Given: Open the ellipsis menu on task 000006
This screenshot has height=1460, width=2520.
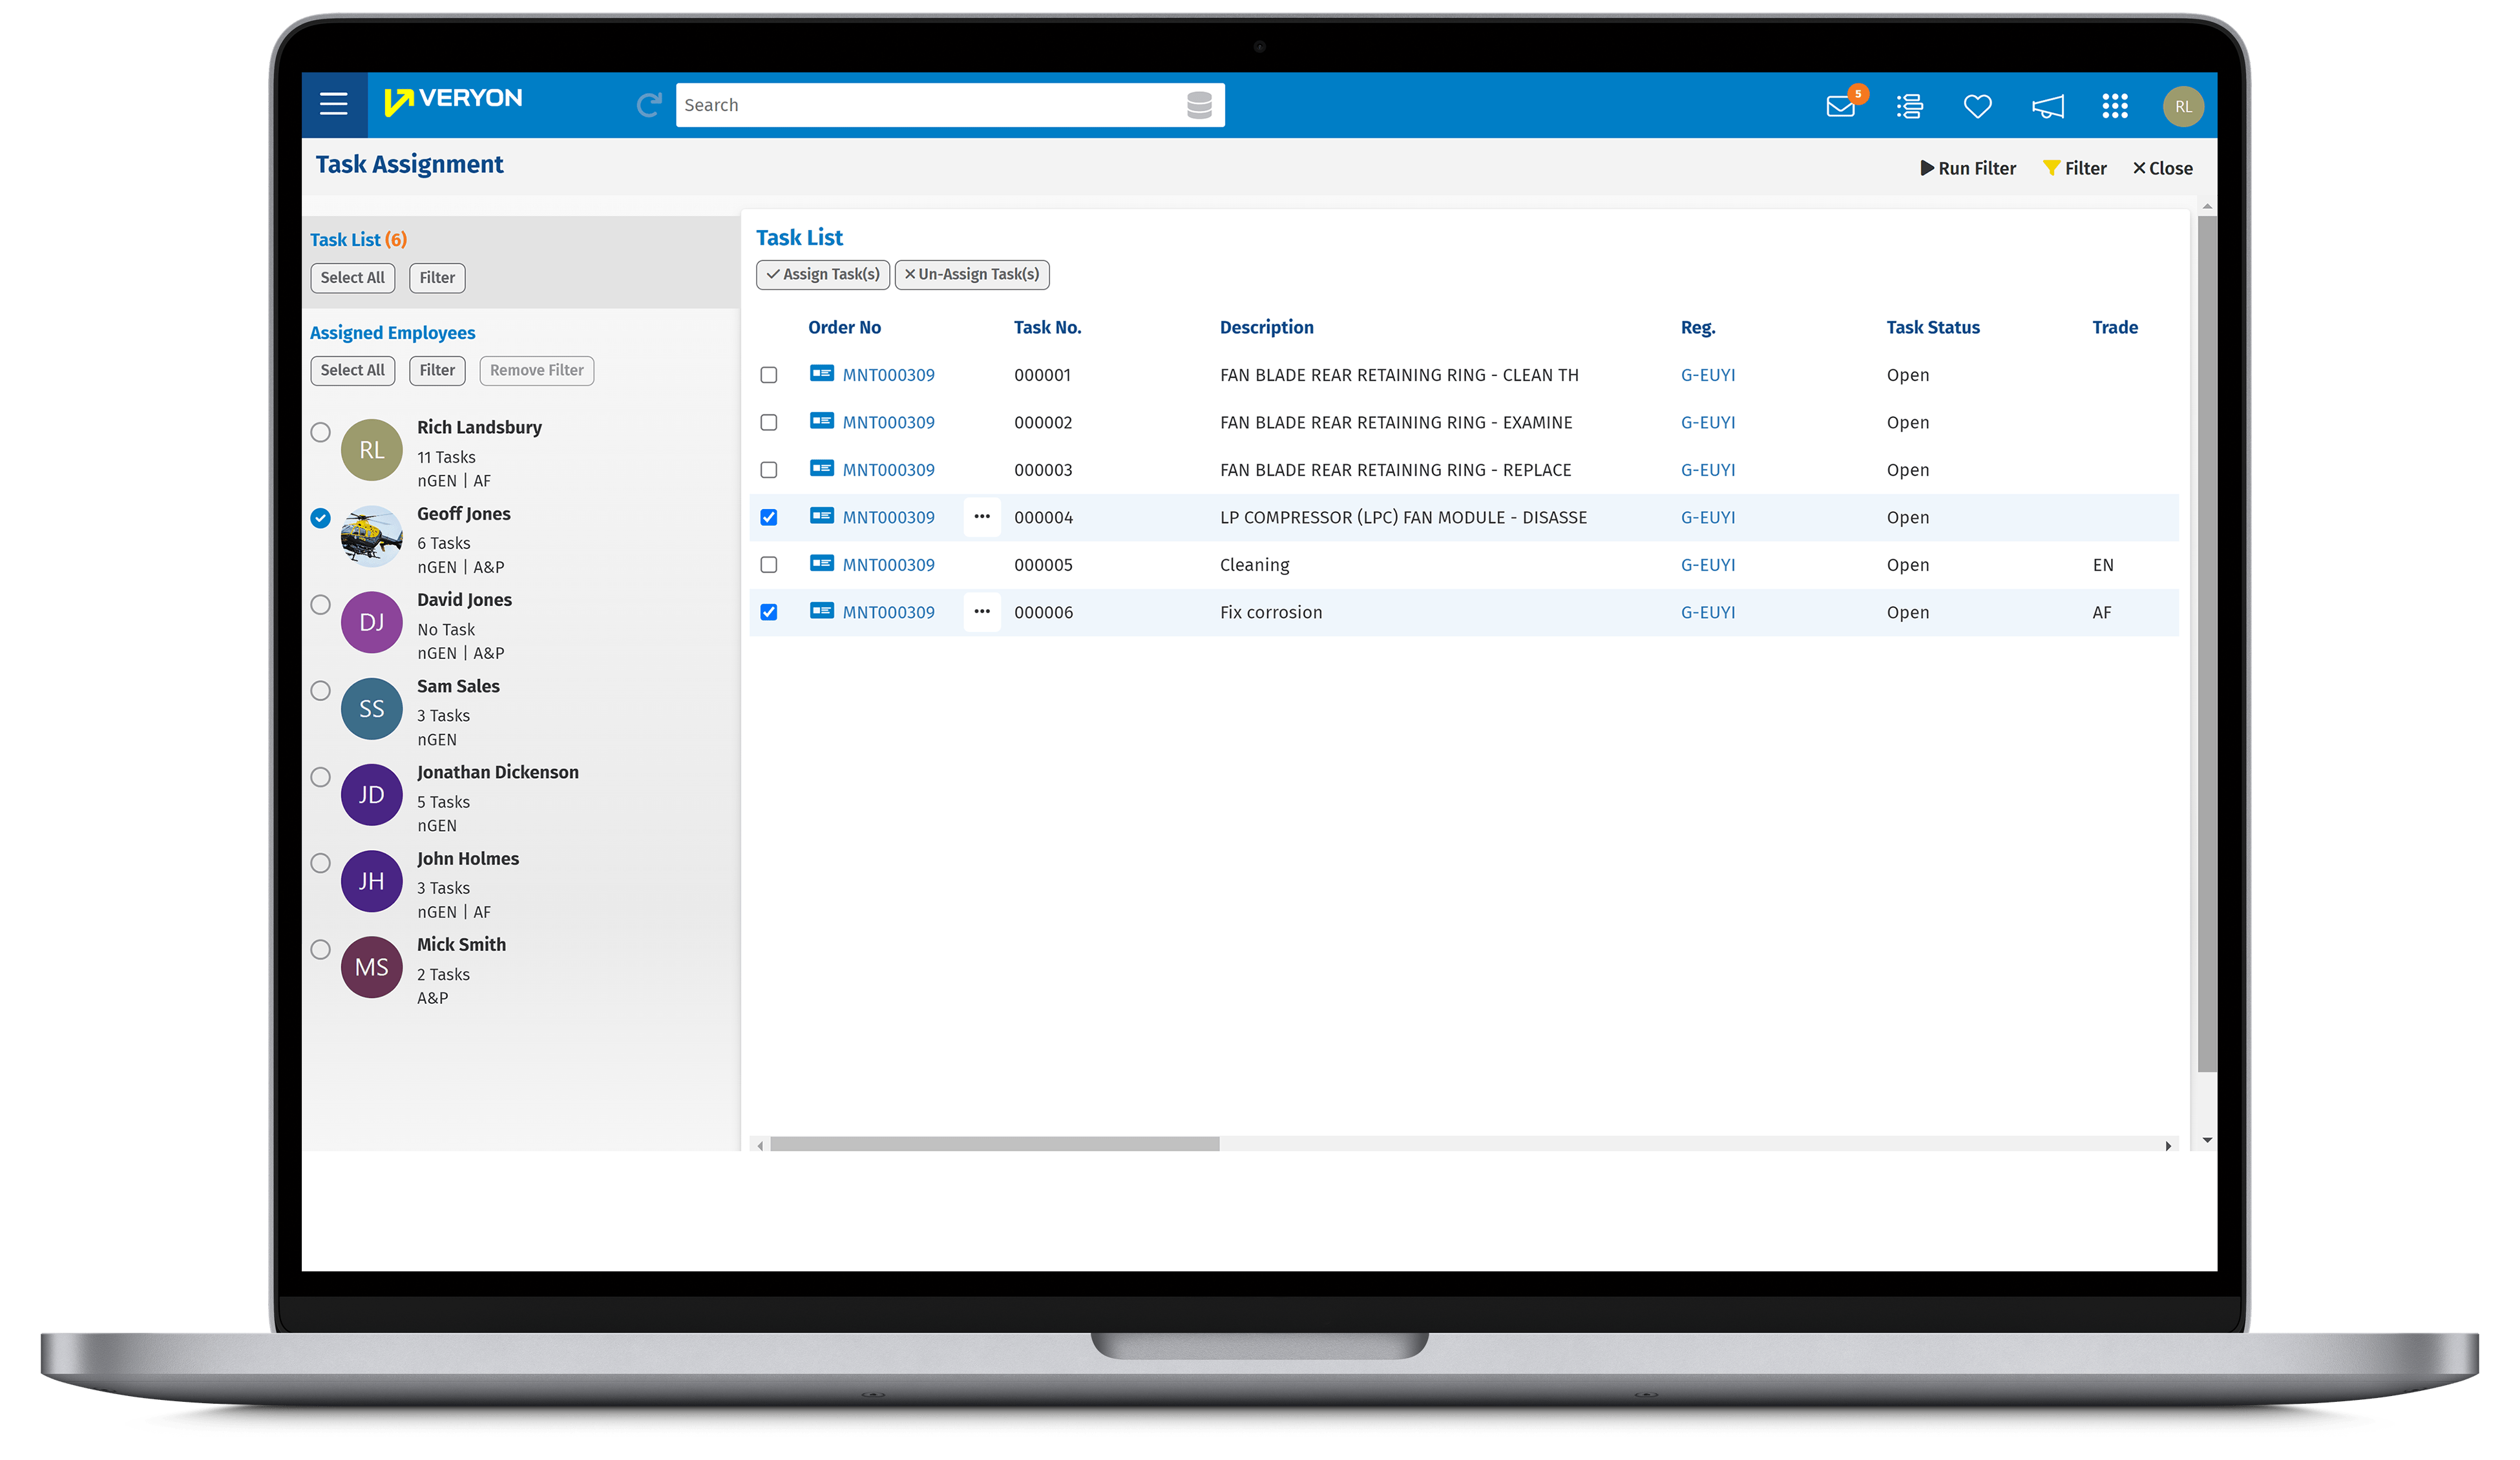Looking at the screenshot, I should click(982, 611).
